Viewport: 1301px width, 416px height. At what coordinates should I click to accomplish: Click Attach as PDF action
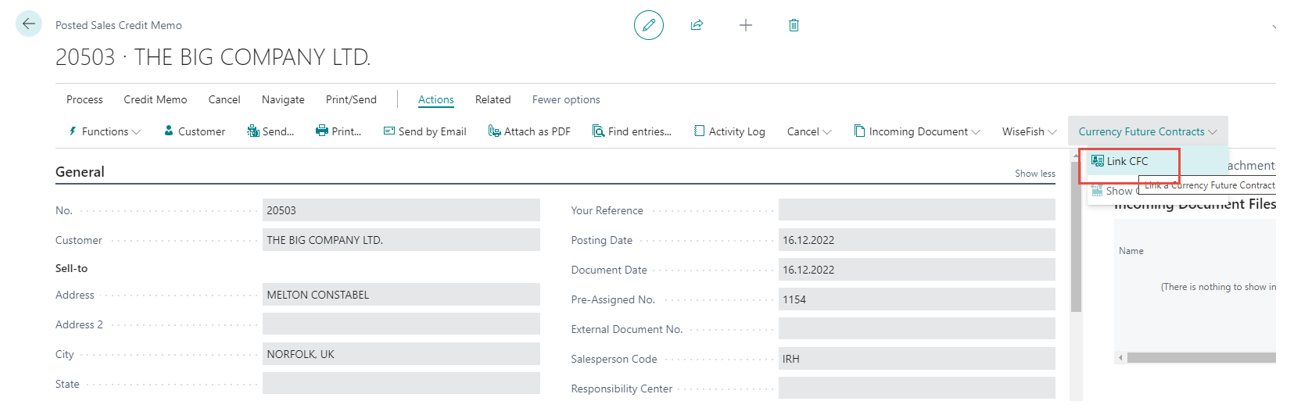[529, 131]
